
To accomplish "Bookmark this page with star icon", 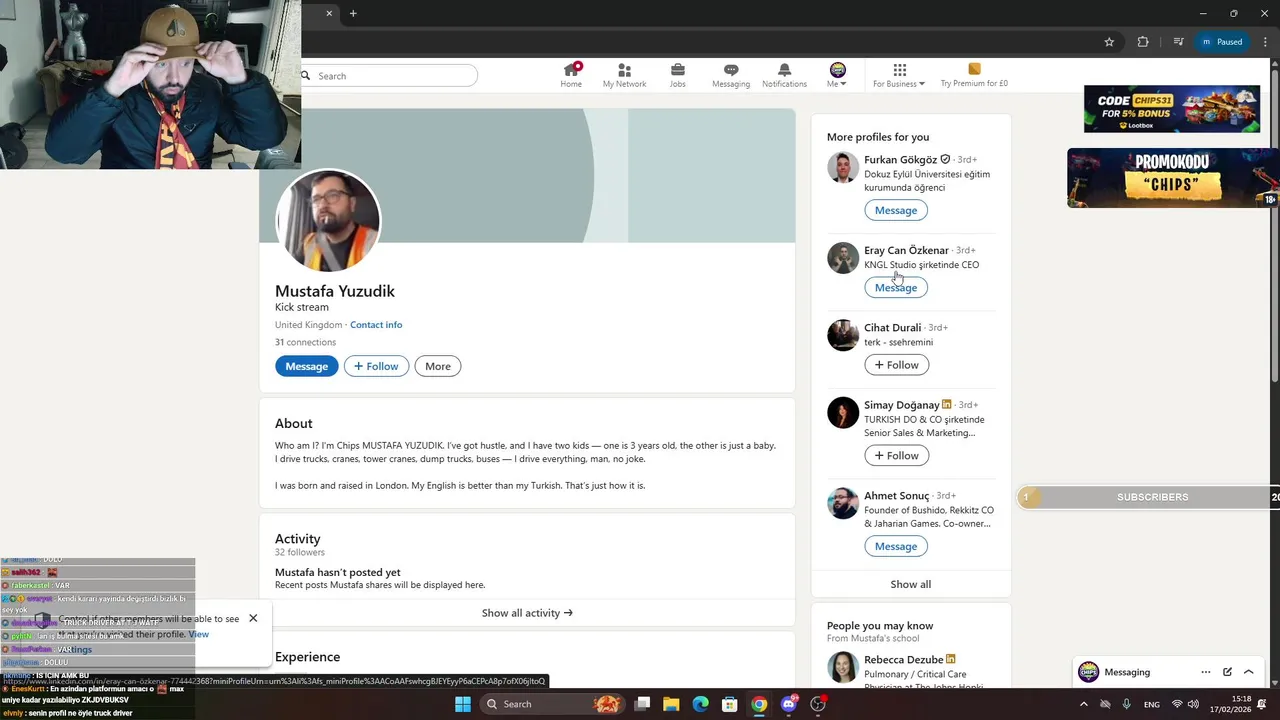I will pos(1109,42).
